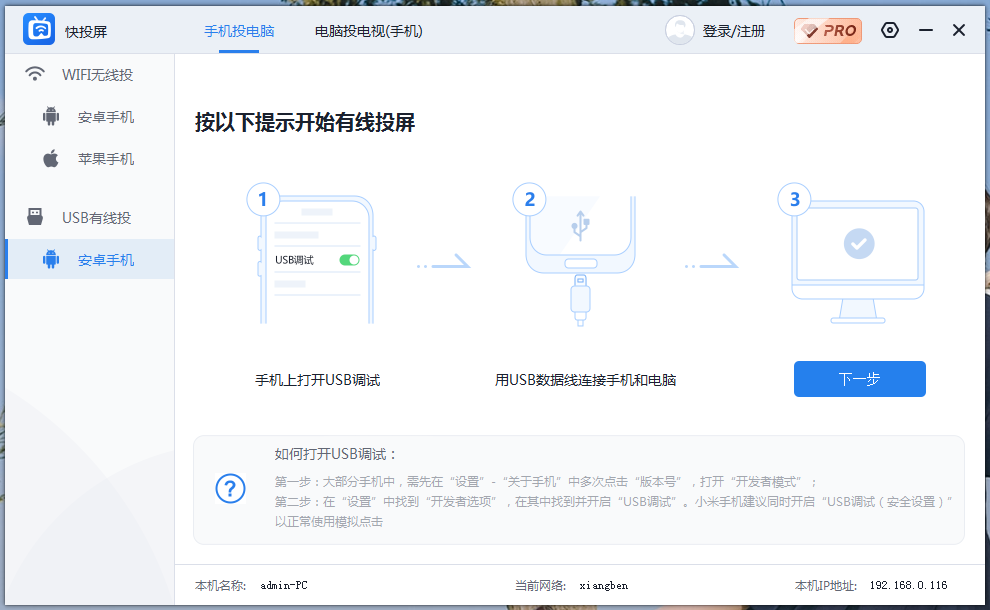Switch to 电脑投电视(手机) tab
The width and height of the screenshot is (990, 610).
[369, 31]
